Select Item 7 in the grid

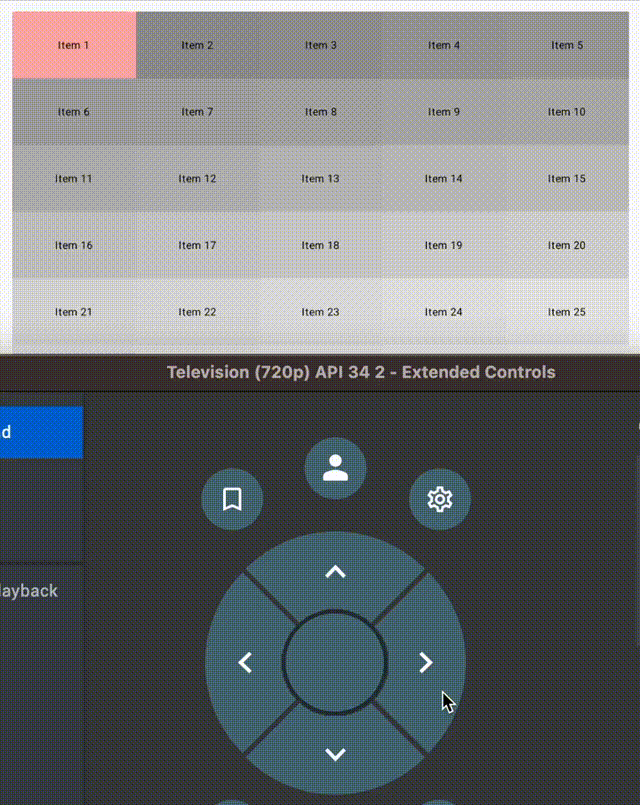[198, 112]
